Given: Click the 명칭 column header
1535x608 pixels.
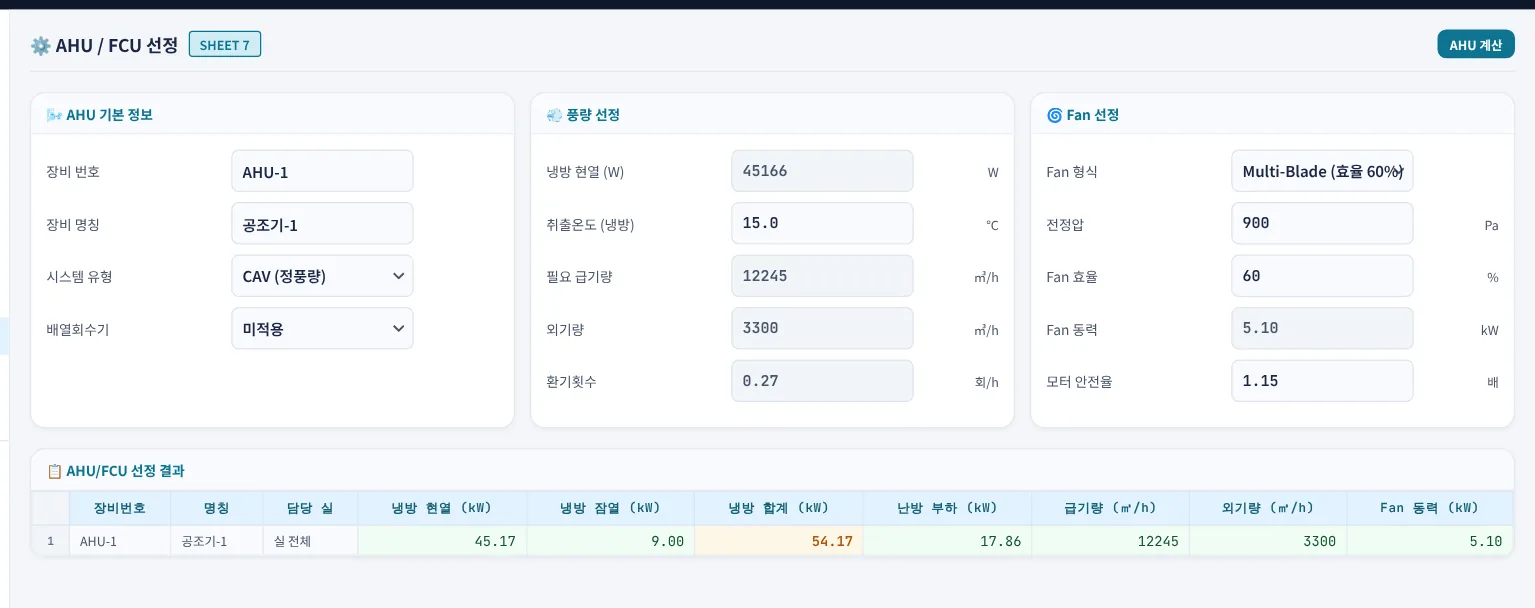Looking at the screenshot, I should click(x=217, y=508).
